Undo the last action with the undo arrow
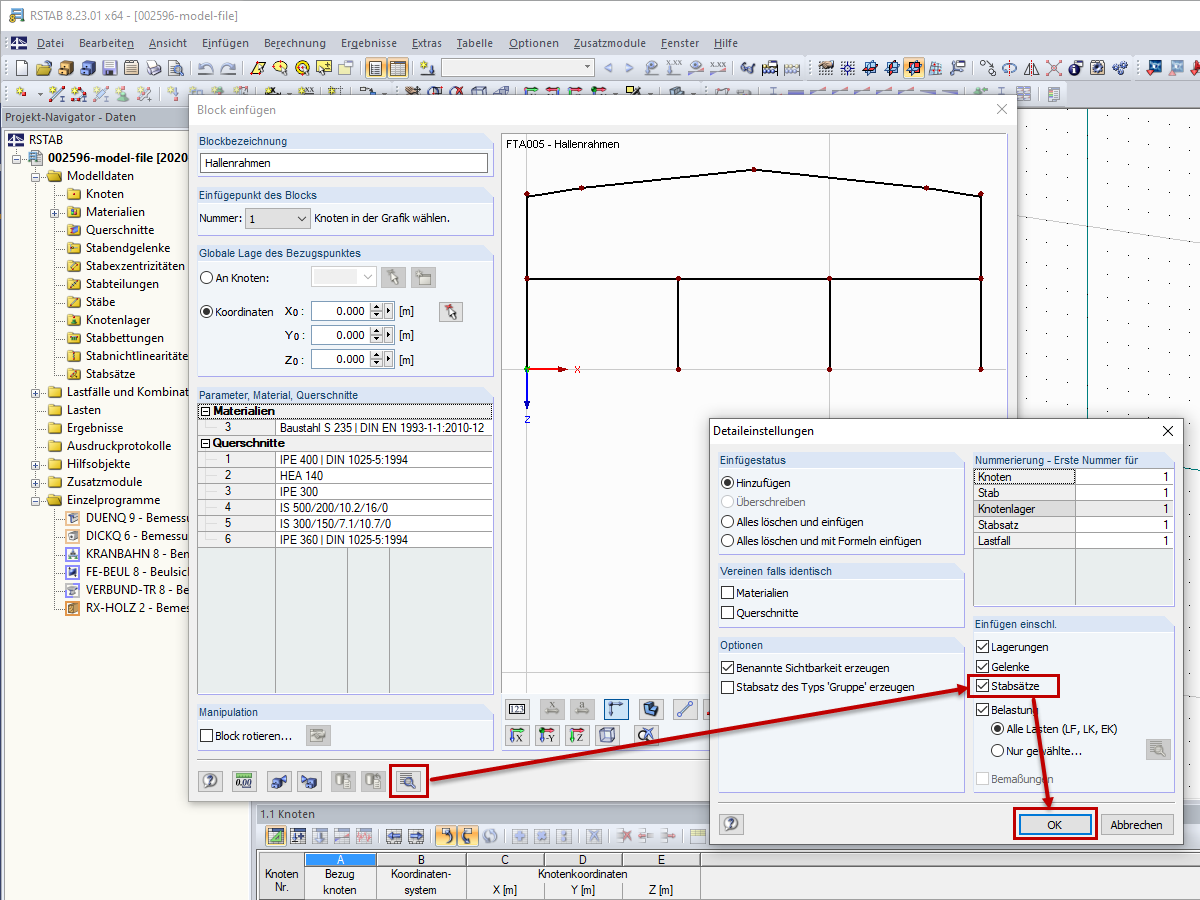This screenshot has width=1200, height=900. click(205, 68)
